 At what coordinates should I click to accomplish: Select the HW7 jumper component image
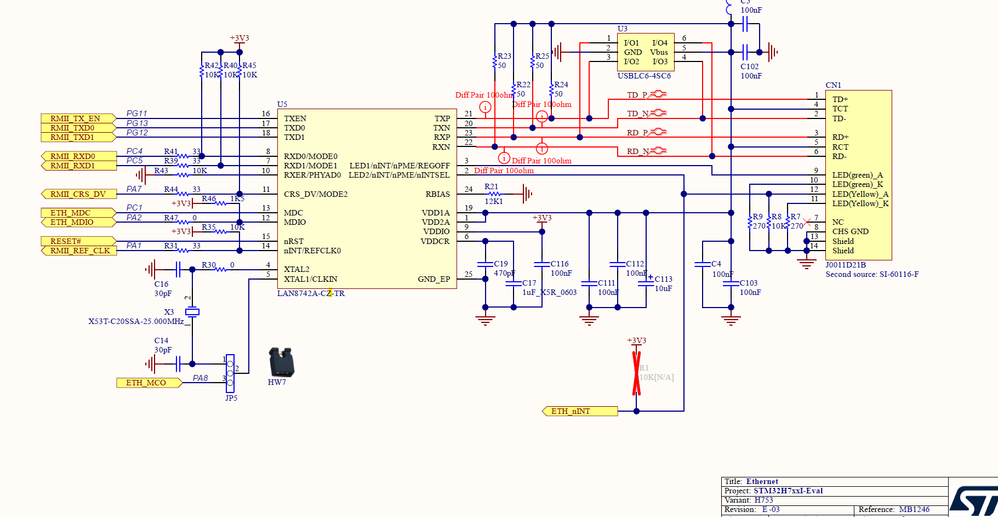[280, 361]
